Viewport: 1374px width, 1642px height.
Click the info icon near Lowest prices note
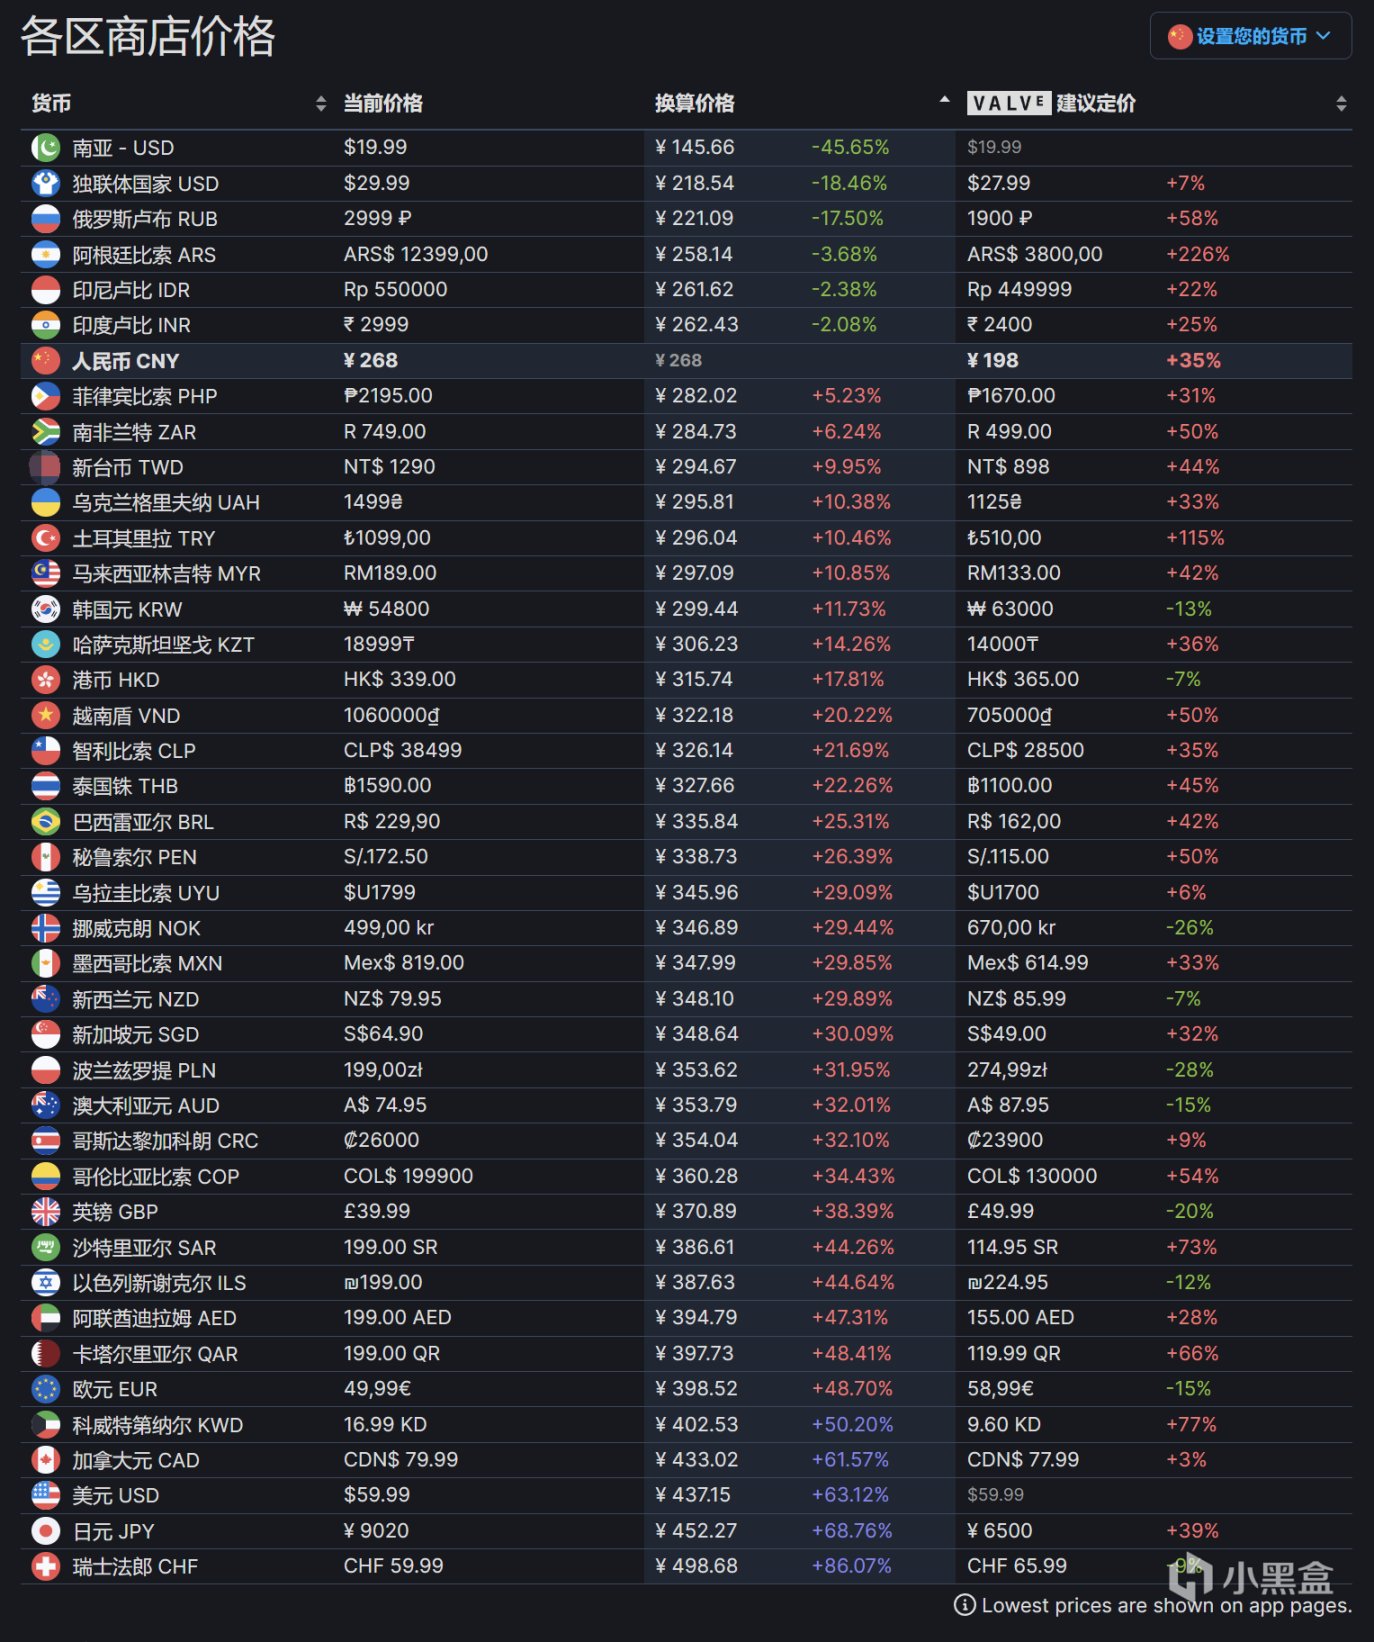click(x=964, y=1605)
